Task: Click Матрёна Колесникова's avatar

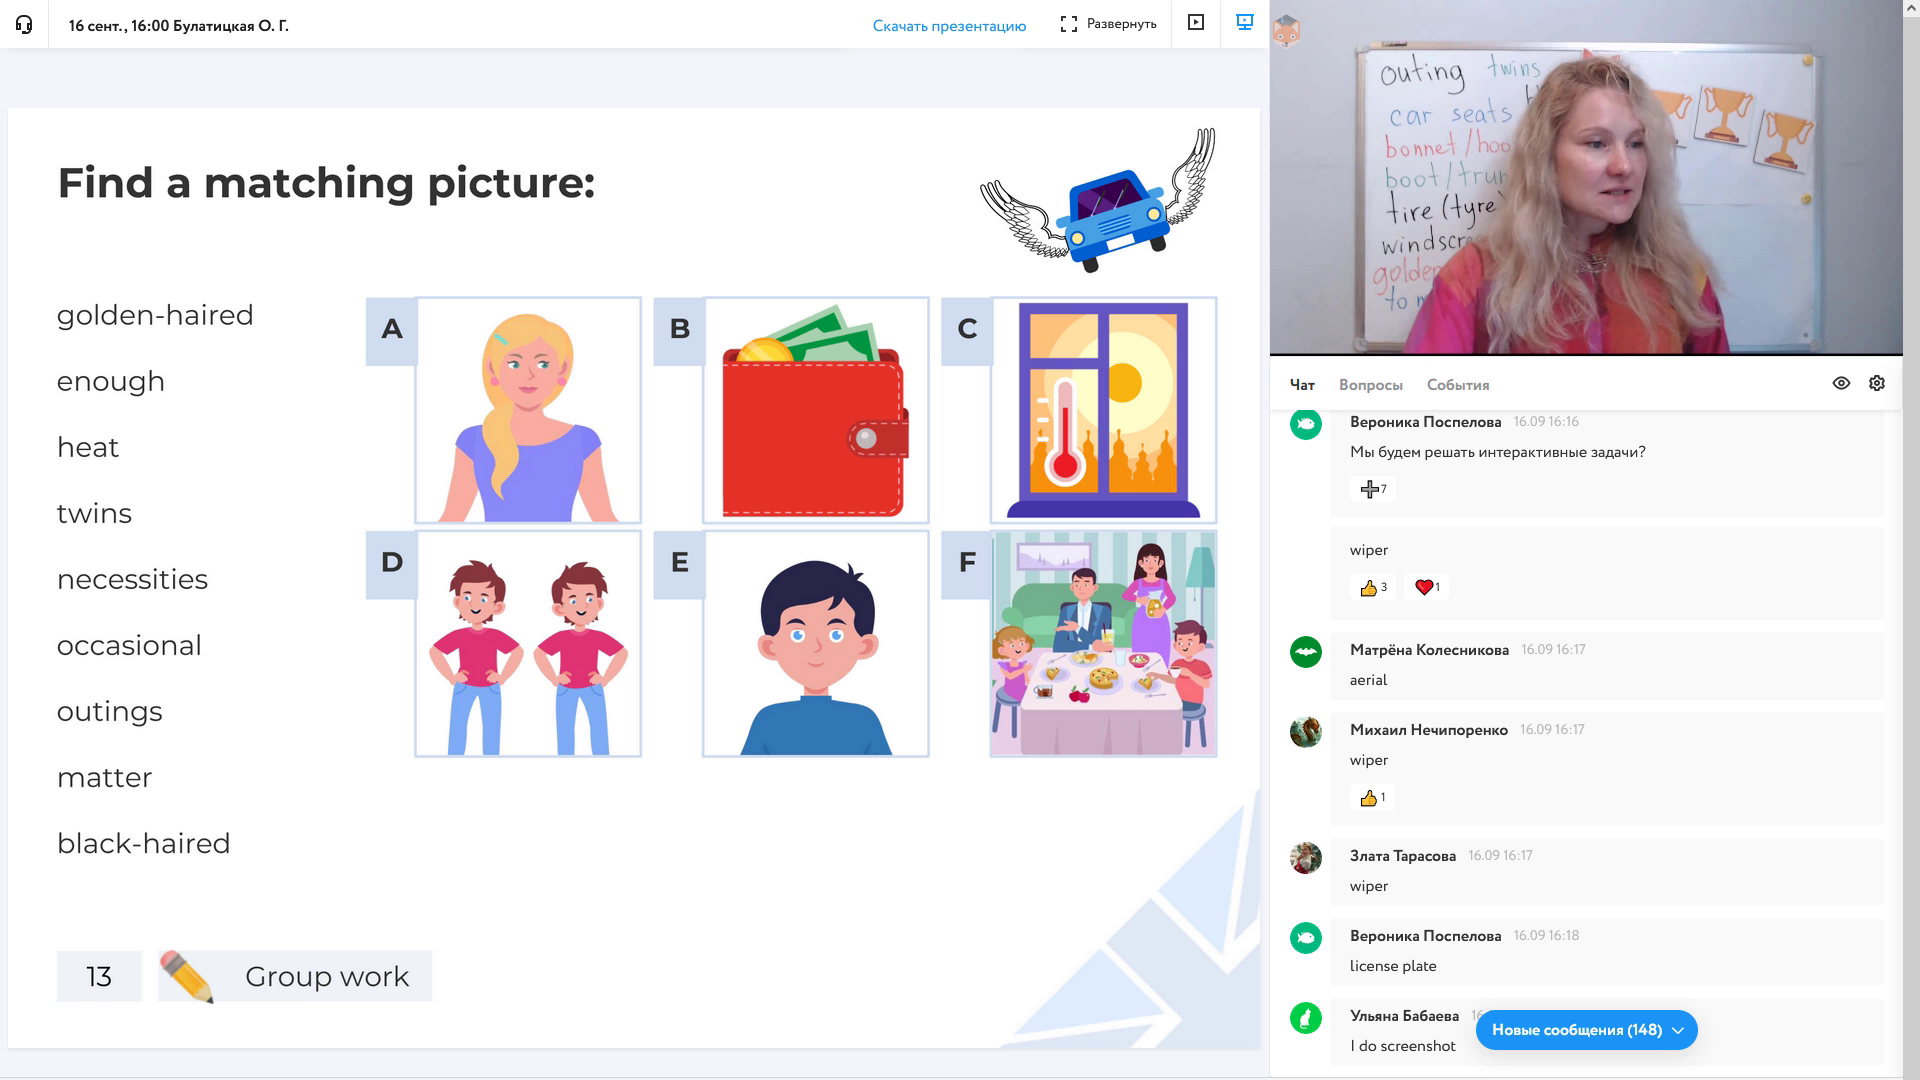Action: 1305,652
